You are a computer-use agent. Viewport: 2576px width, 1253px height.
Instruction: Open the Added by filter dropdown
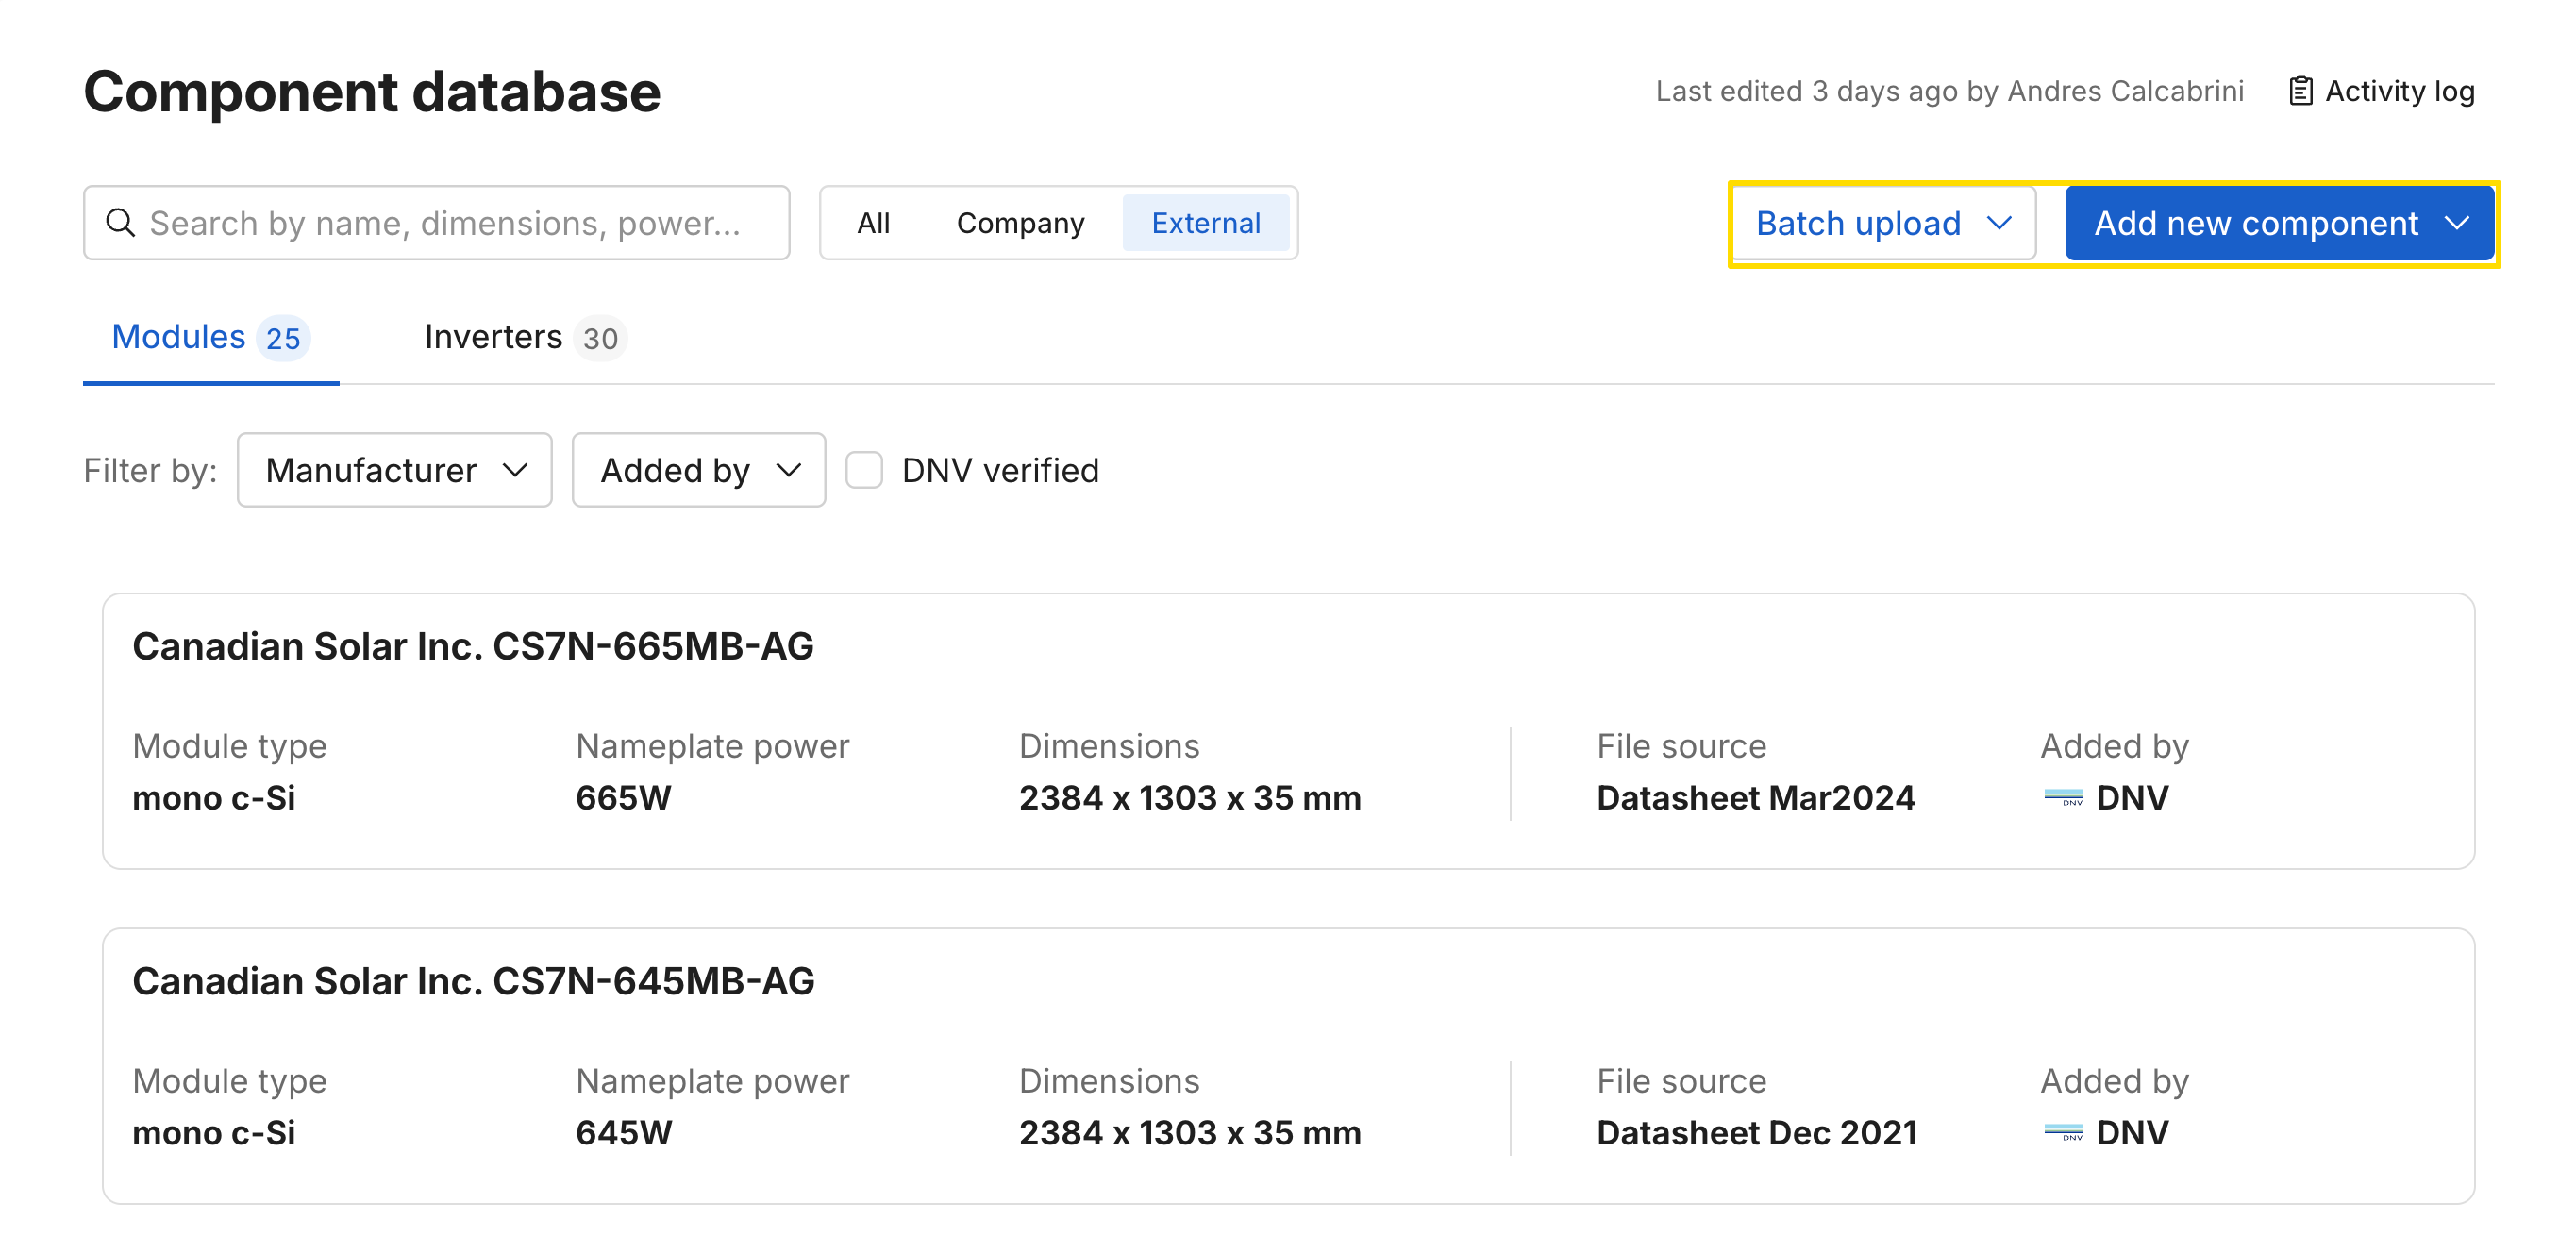699,470
